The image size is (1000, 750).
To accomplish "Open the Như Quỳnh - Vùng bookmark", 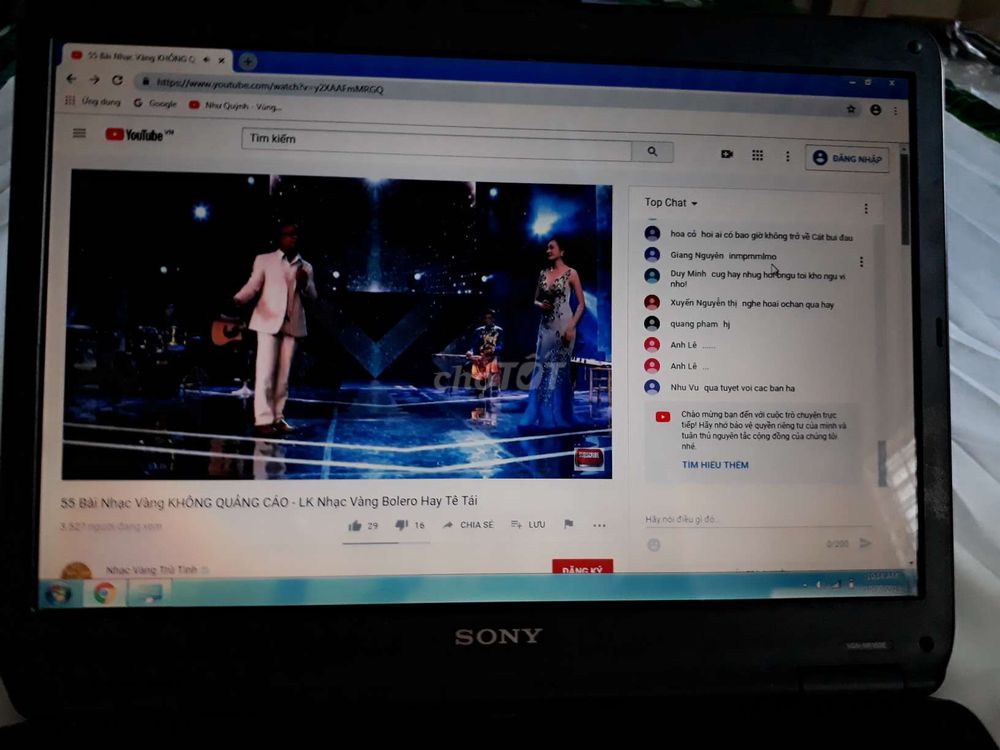I will point(235,105).
